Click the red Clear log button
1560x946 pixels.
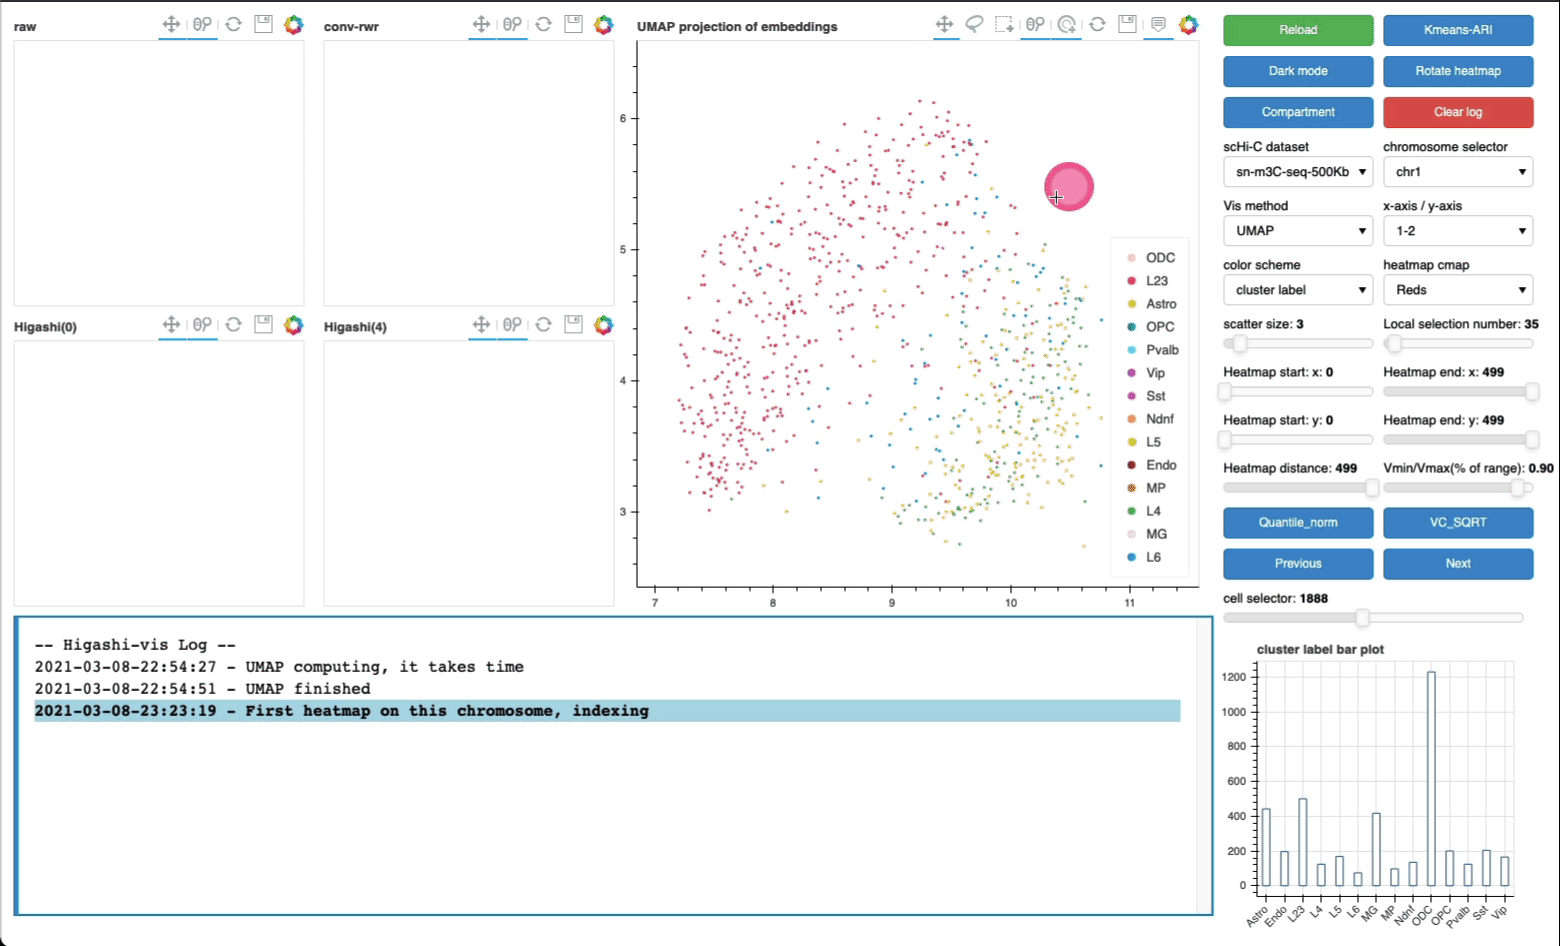click(x=1457, y=112)
